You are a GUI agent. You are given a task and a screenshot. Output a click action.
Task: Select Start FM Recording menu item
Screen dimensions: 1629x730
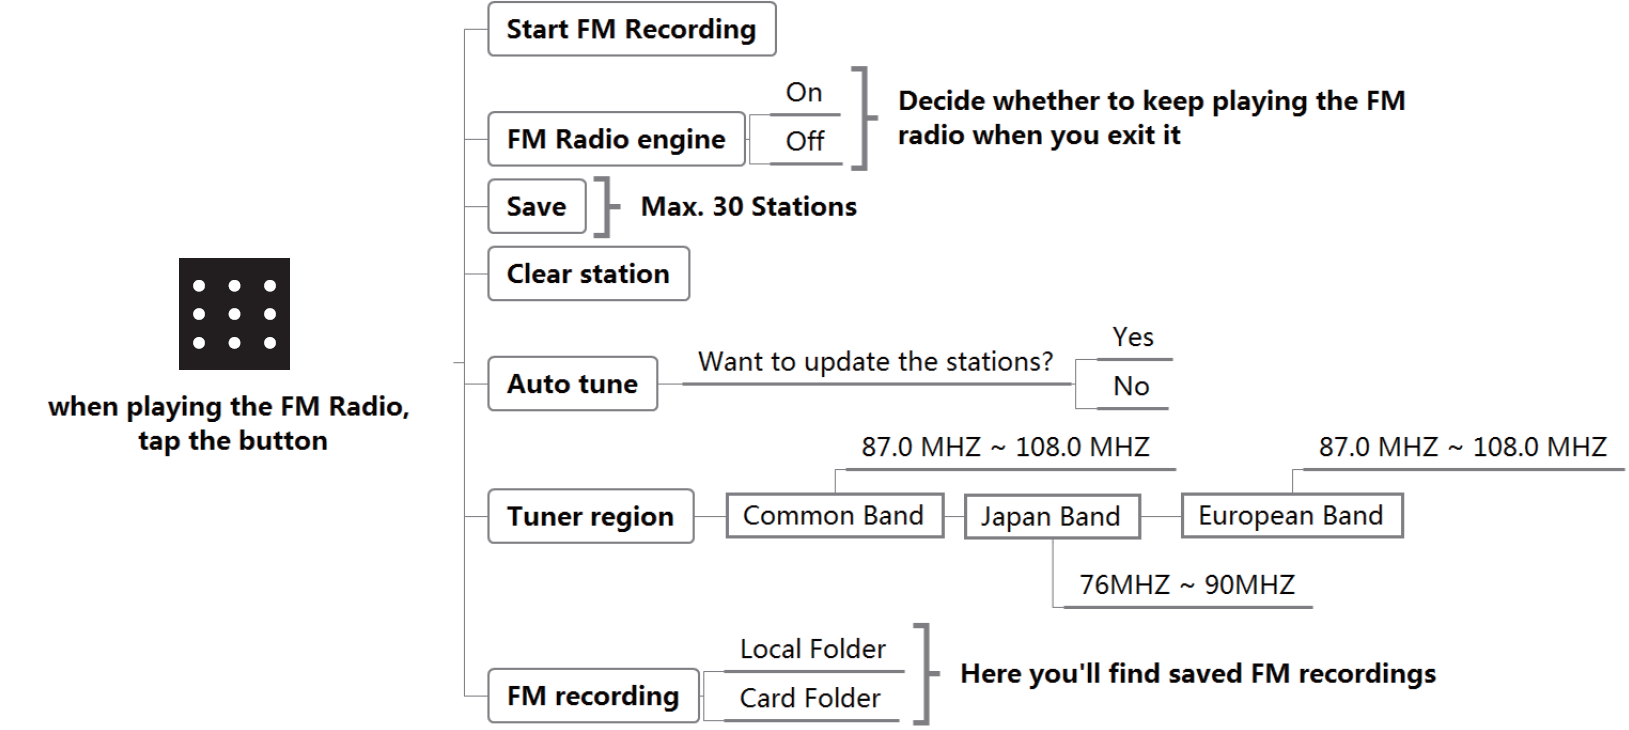(631, 30)
